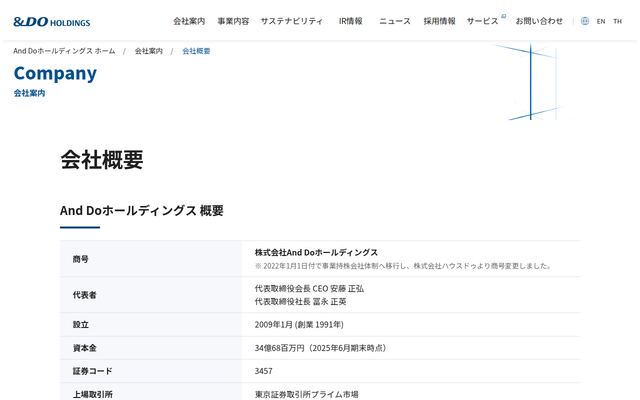Click the 会社案内 breadcrumb link
This screenshot has height=400, width=640.
pyautogui.click(x=149, y=51)
